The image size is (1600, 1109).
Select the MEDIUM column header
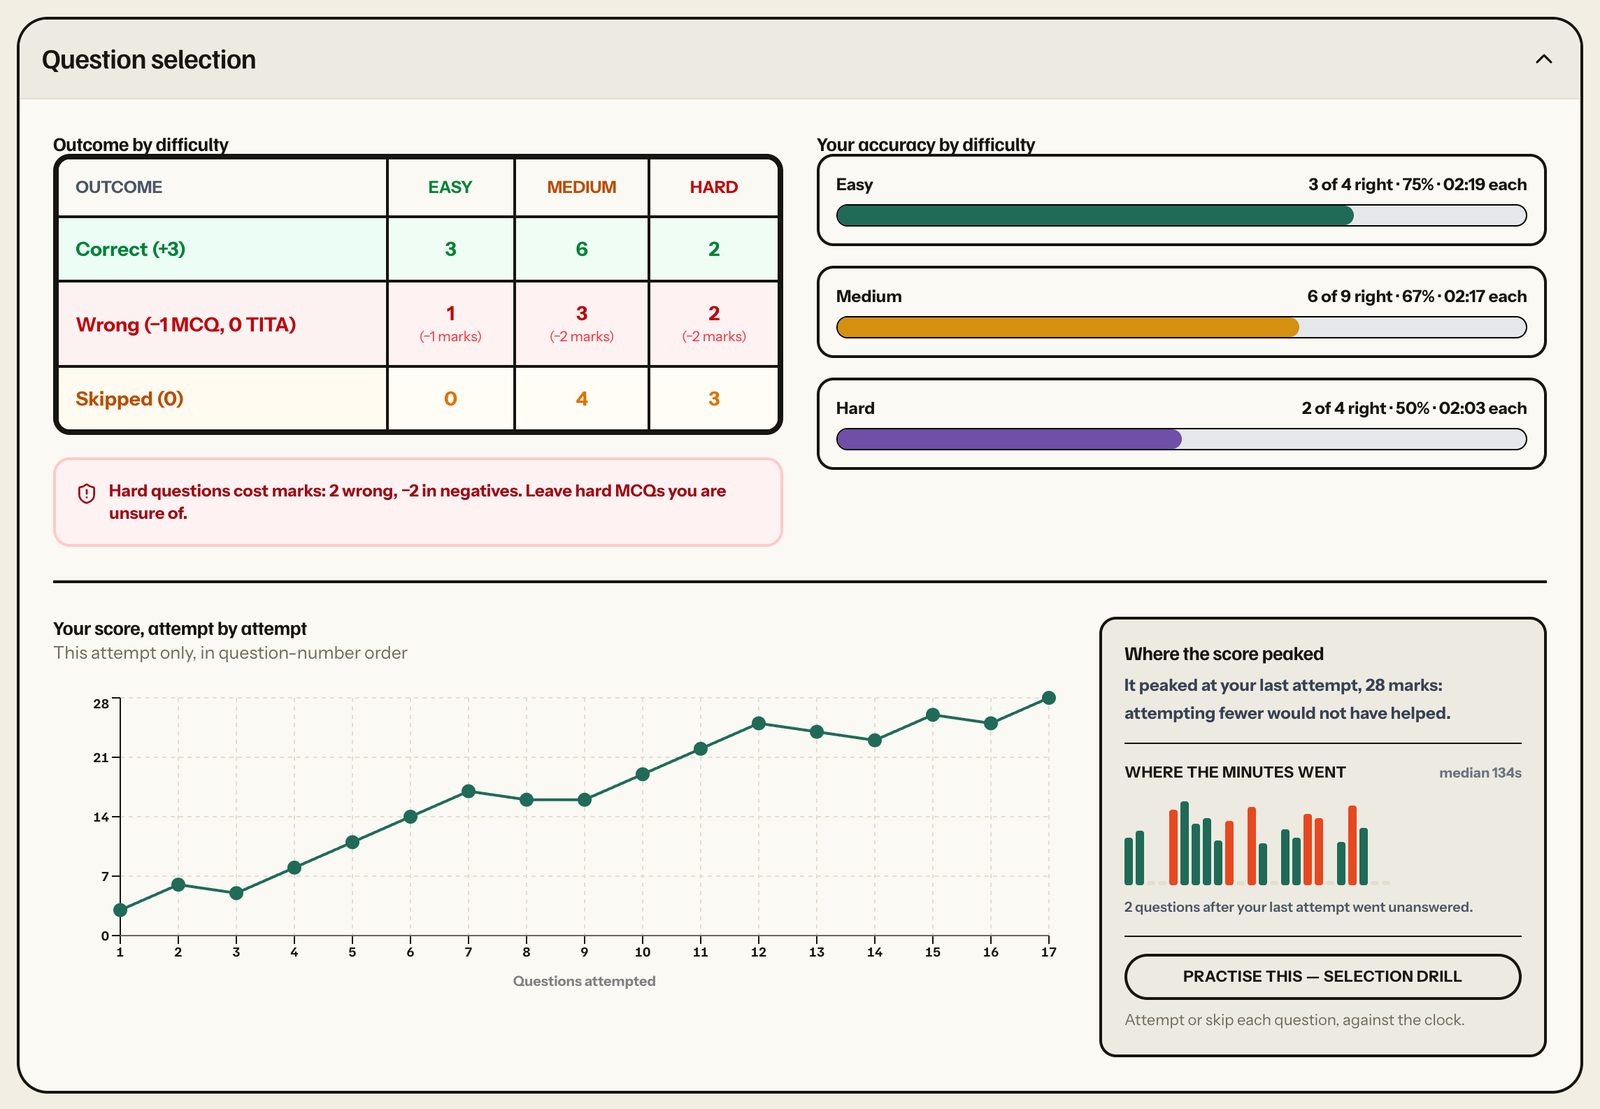coord(581,187)
